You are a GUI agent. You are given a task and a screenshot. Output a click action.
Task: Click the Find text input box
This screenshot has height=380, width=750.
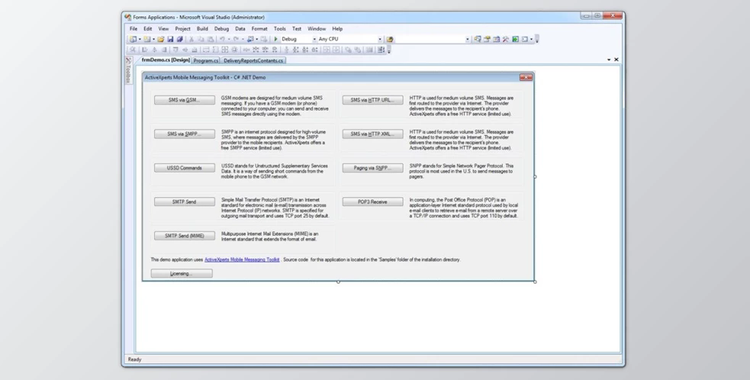(430, 39)
